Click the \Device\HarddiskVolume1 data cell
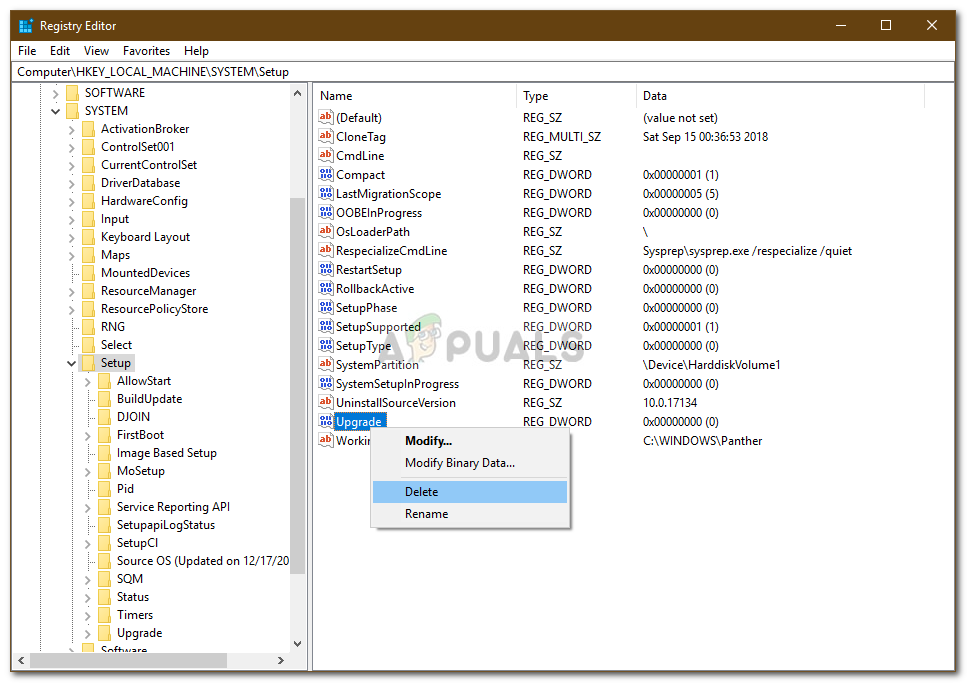This screenshot has width=967, height=683. [711, 365]
